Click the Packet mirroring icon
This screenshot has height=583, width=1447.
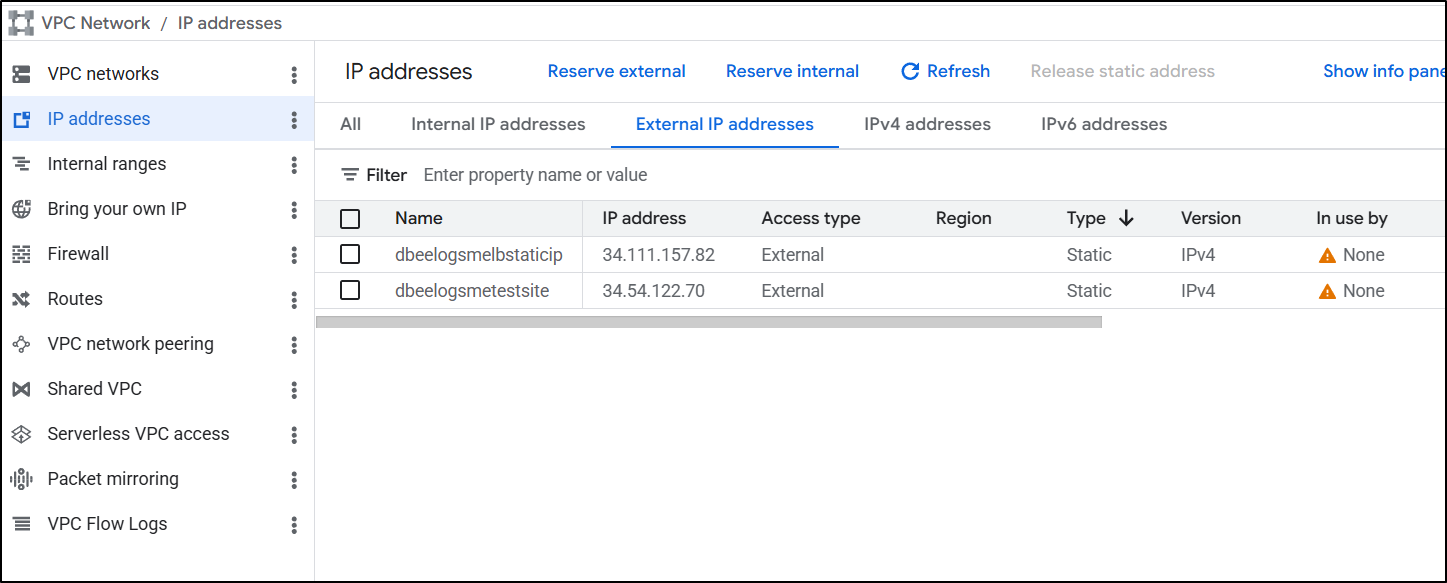[x=21, y=479]
